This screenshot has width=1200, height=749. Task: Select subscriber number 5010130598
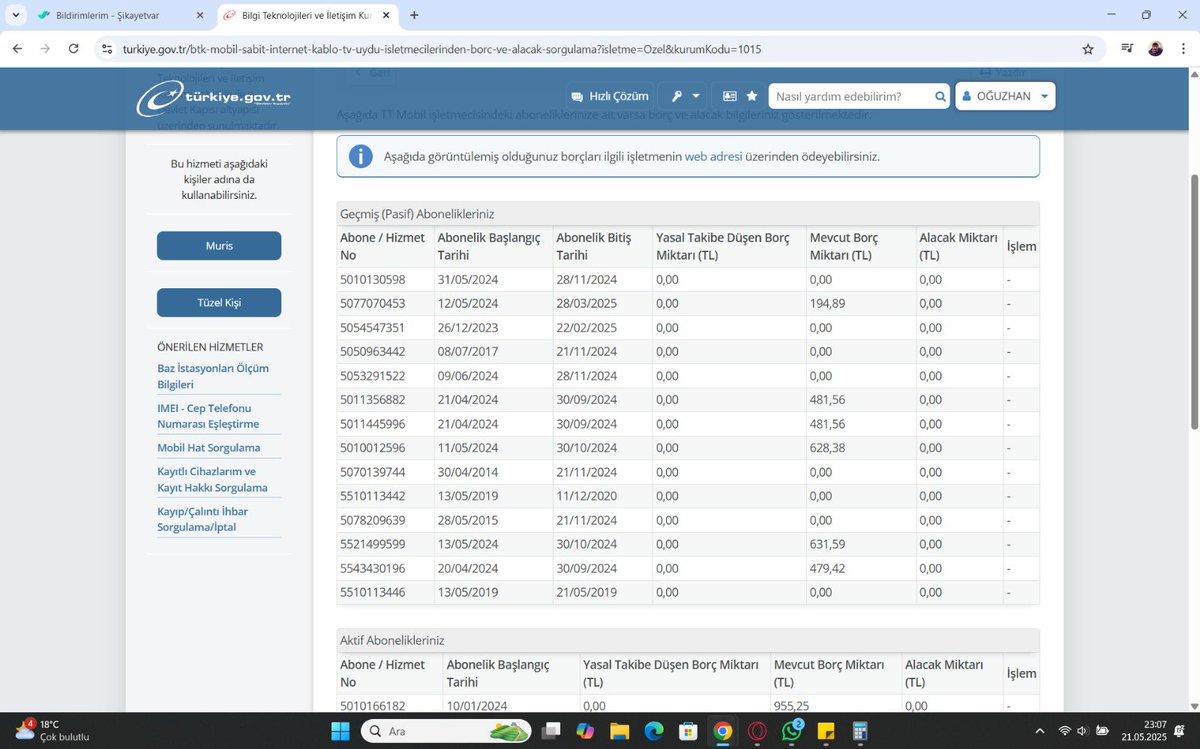point(373,280)
